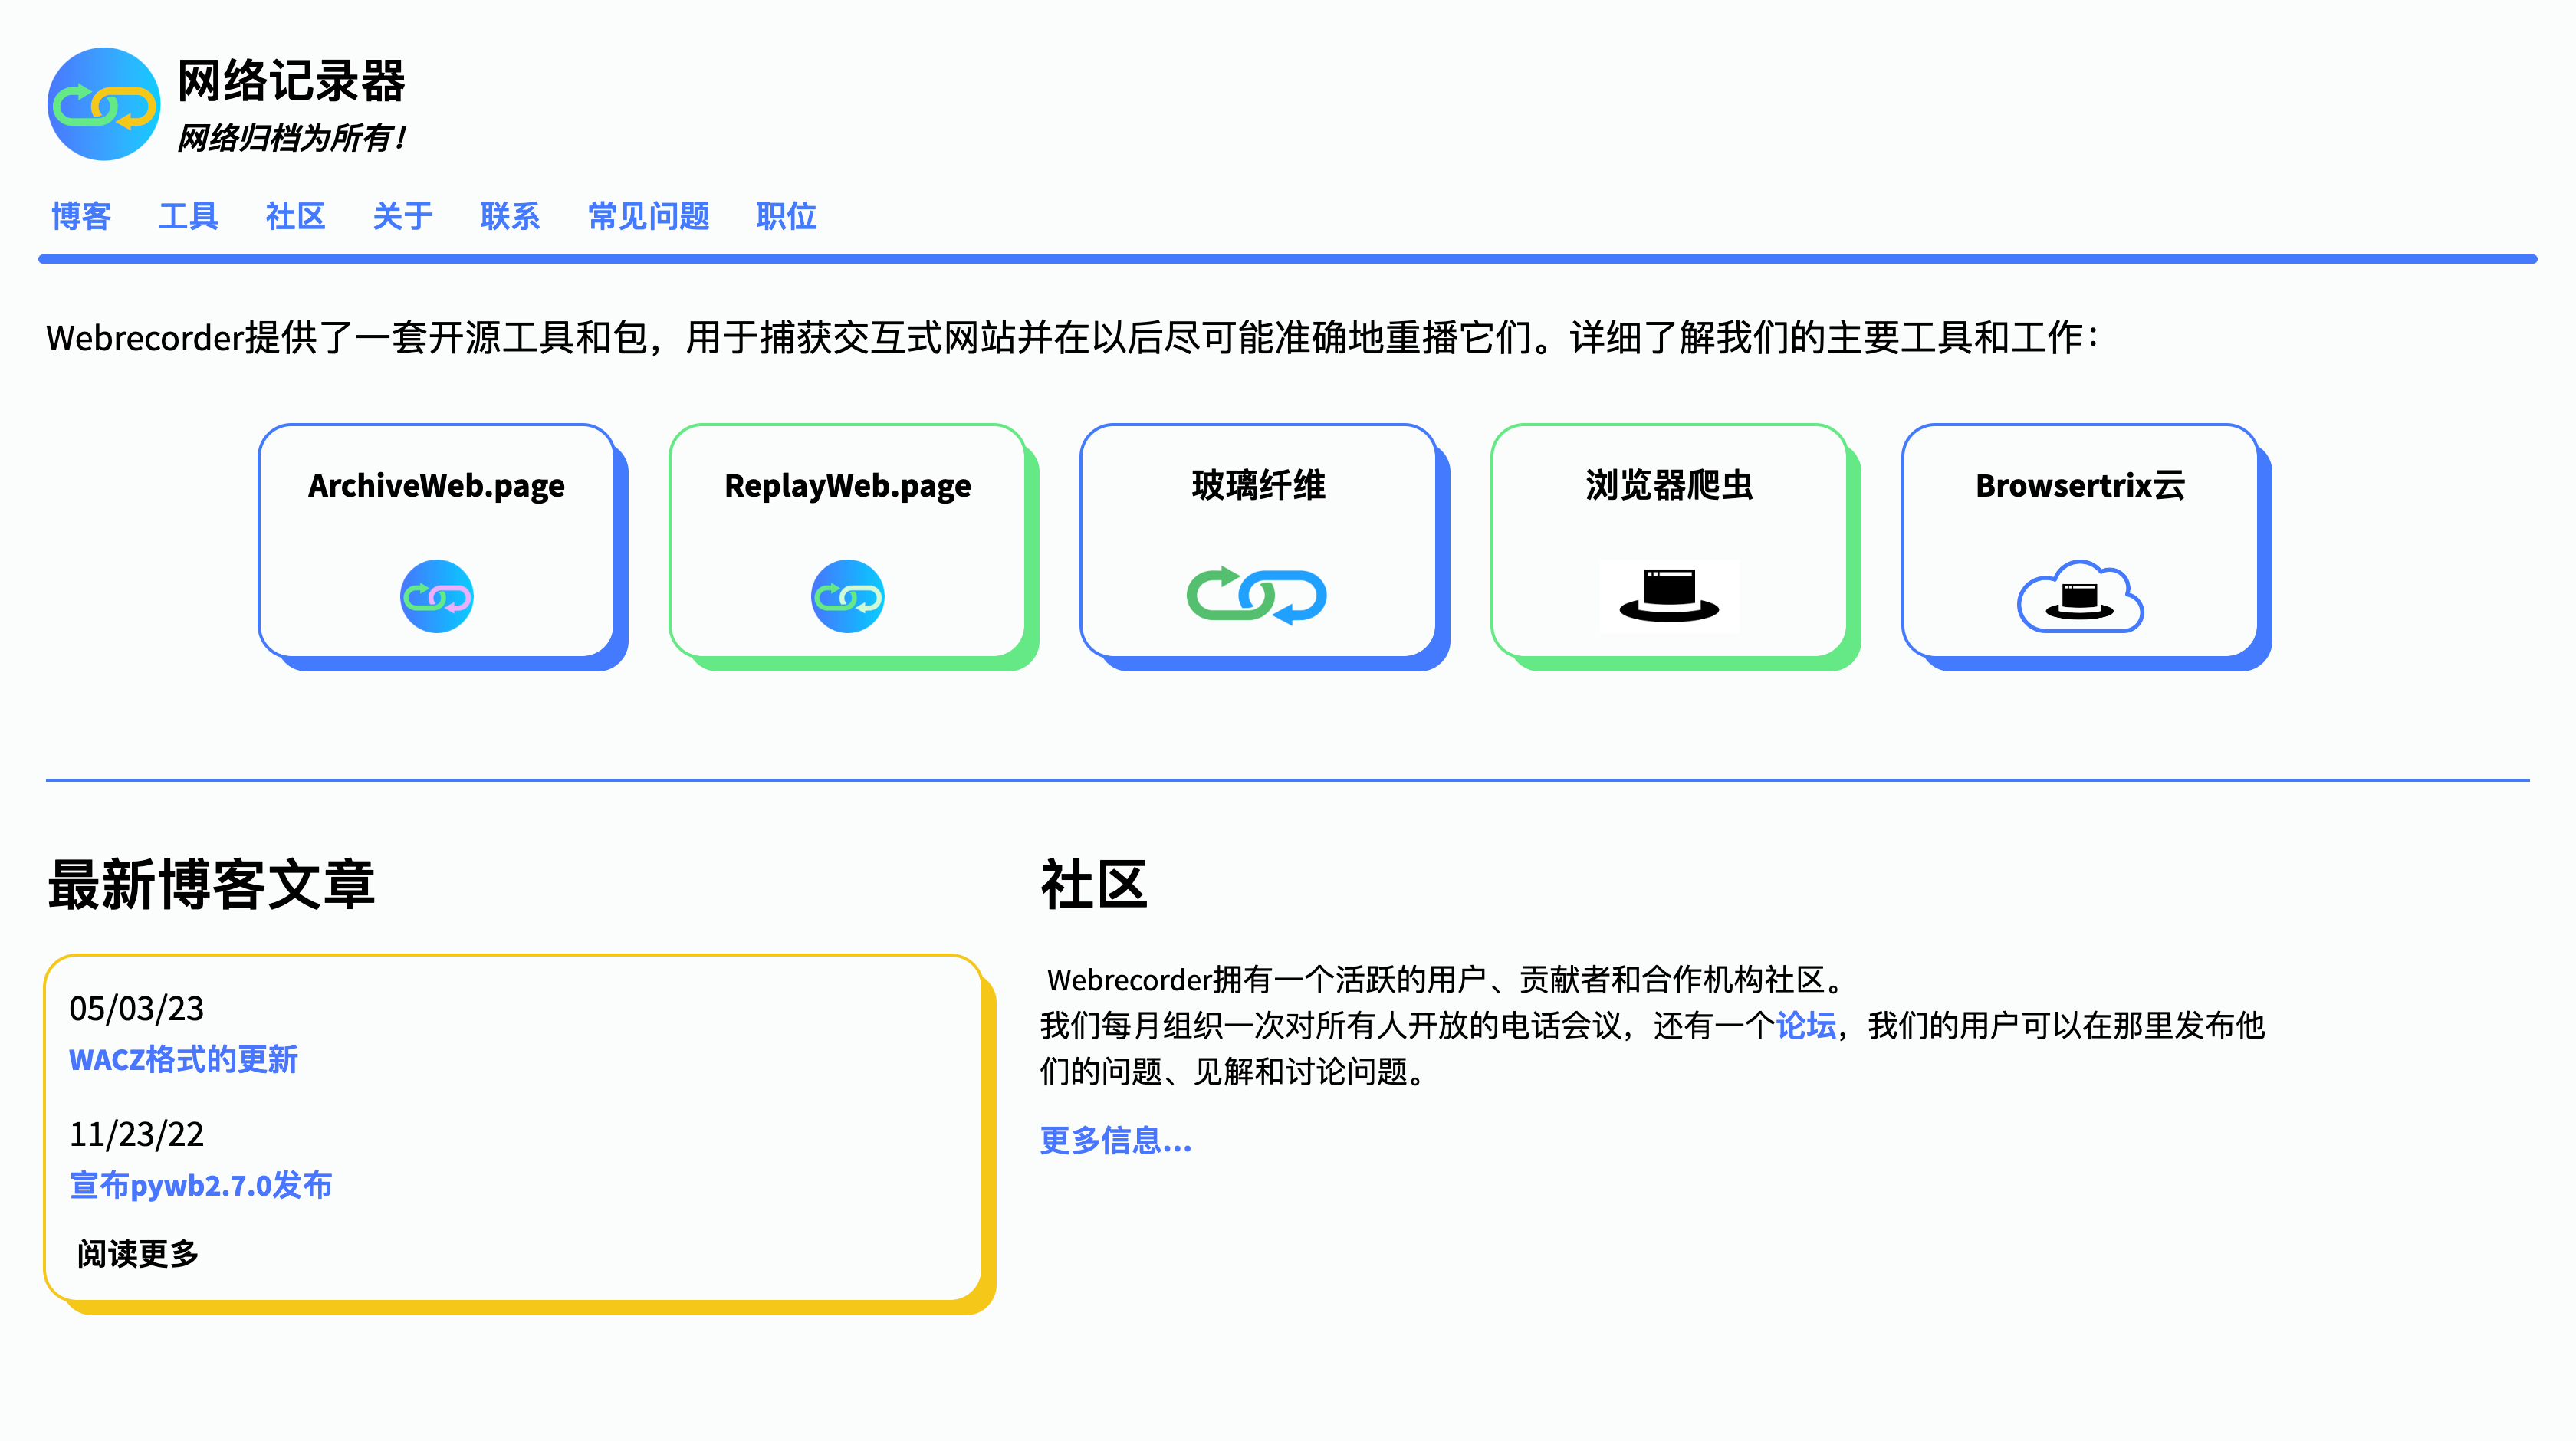Open the 宣布pywb2.7.0发布 post link

tap(200, 1186)
